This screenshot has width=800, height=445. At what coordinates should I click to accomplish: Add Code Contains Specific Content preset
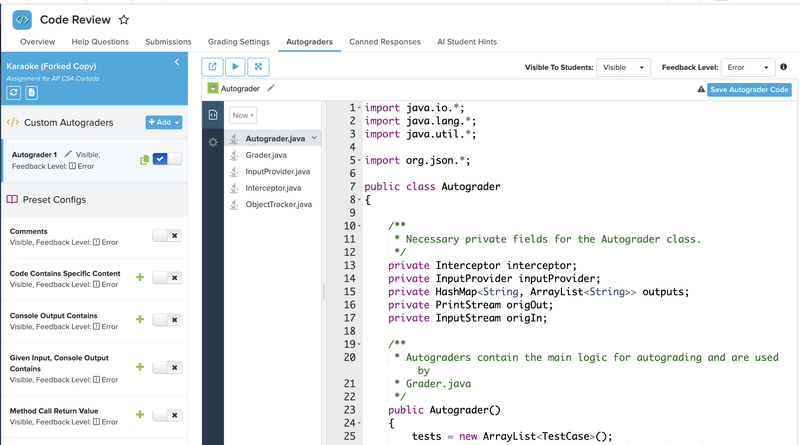pos(140,278)
